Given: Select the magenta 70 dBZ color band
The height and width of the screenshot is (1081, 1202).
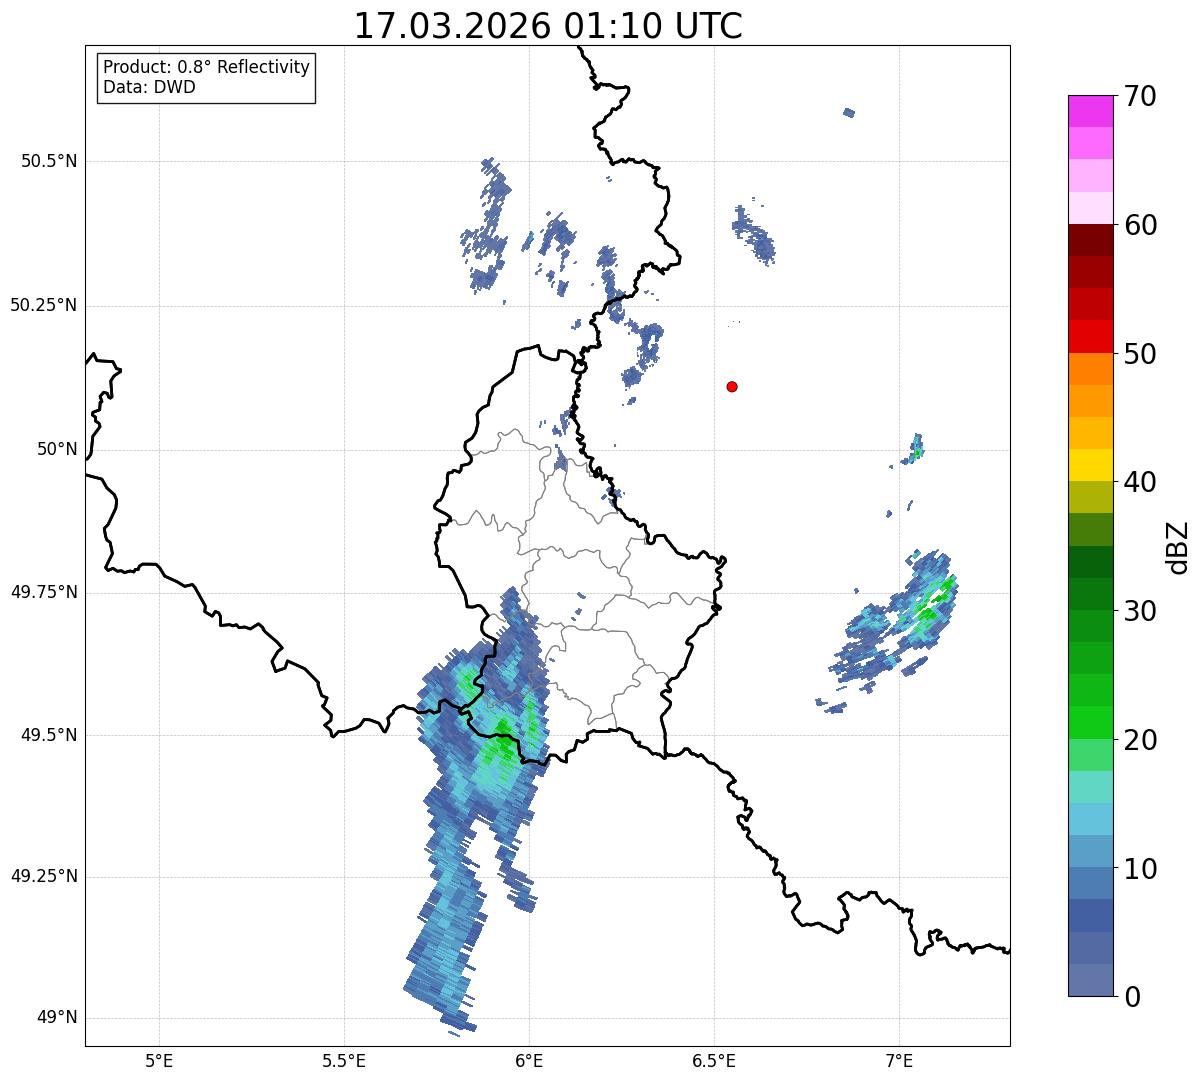Looking at the screenshot, I should click(x=1093, y=111).
